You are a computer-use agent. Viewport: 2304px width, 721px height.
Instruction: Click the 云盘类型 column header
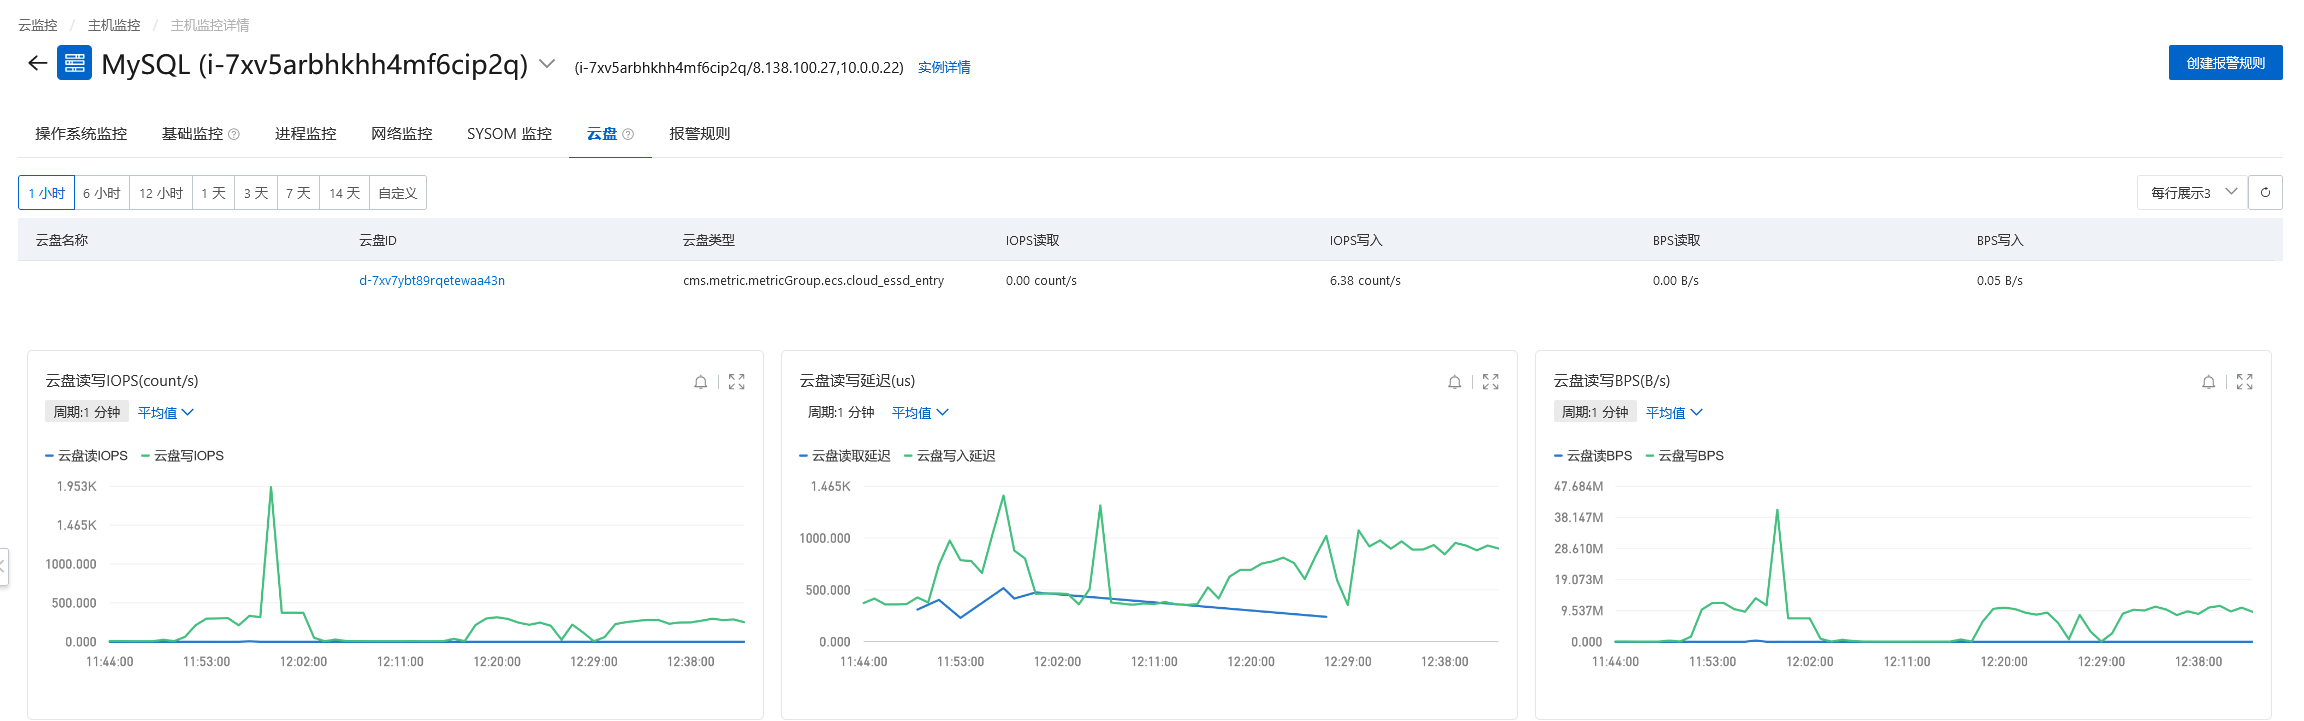[x=709, y=241]
